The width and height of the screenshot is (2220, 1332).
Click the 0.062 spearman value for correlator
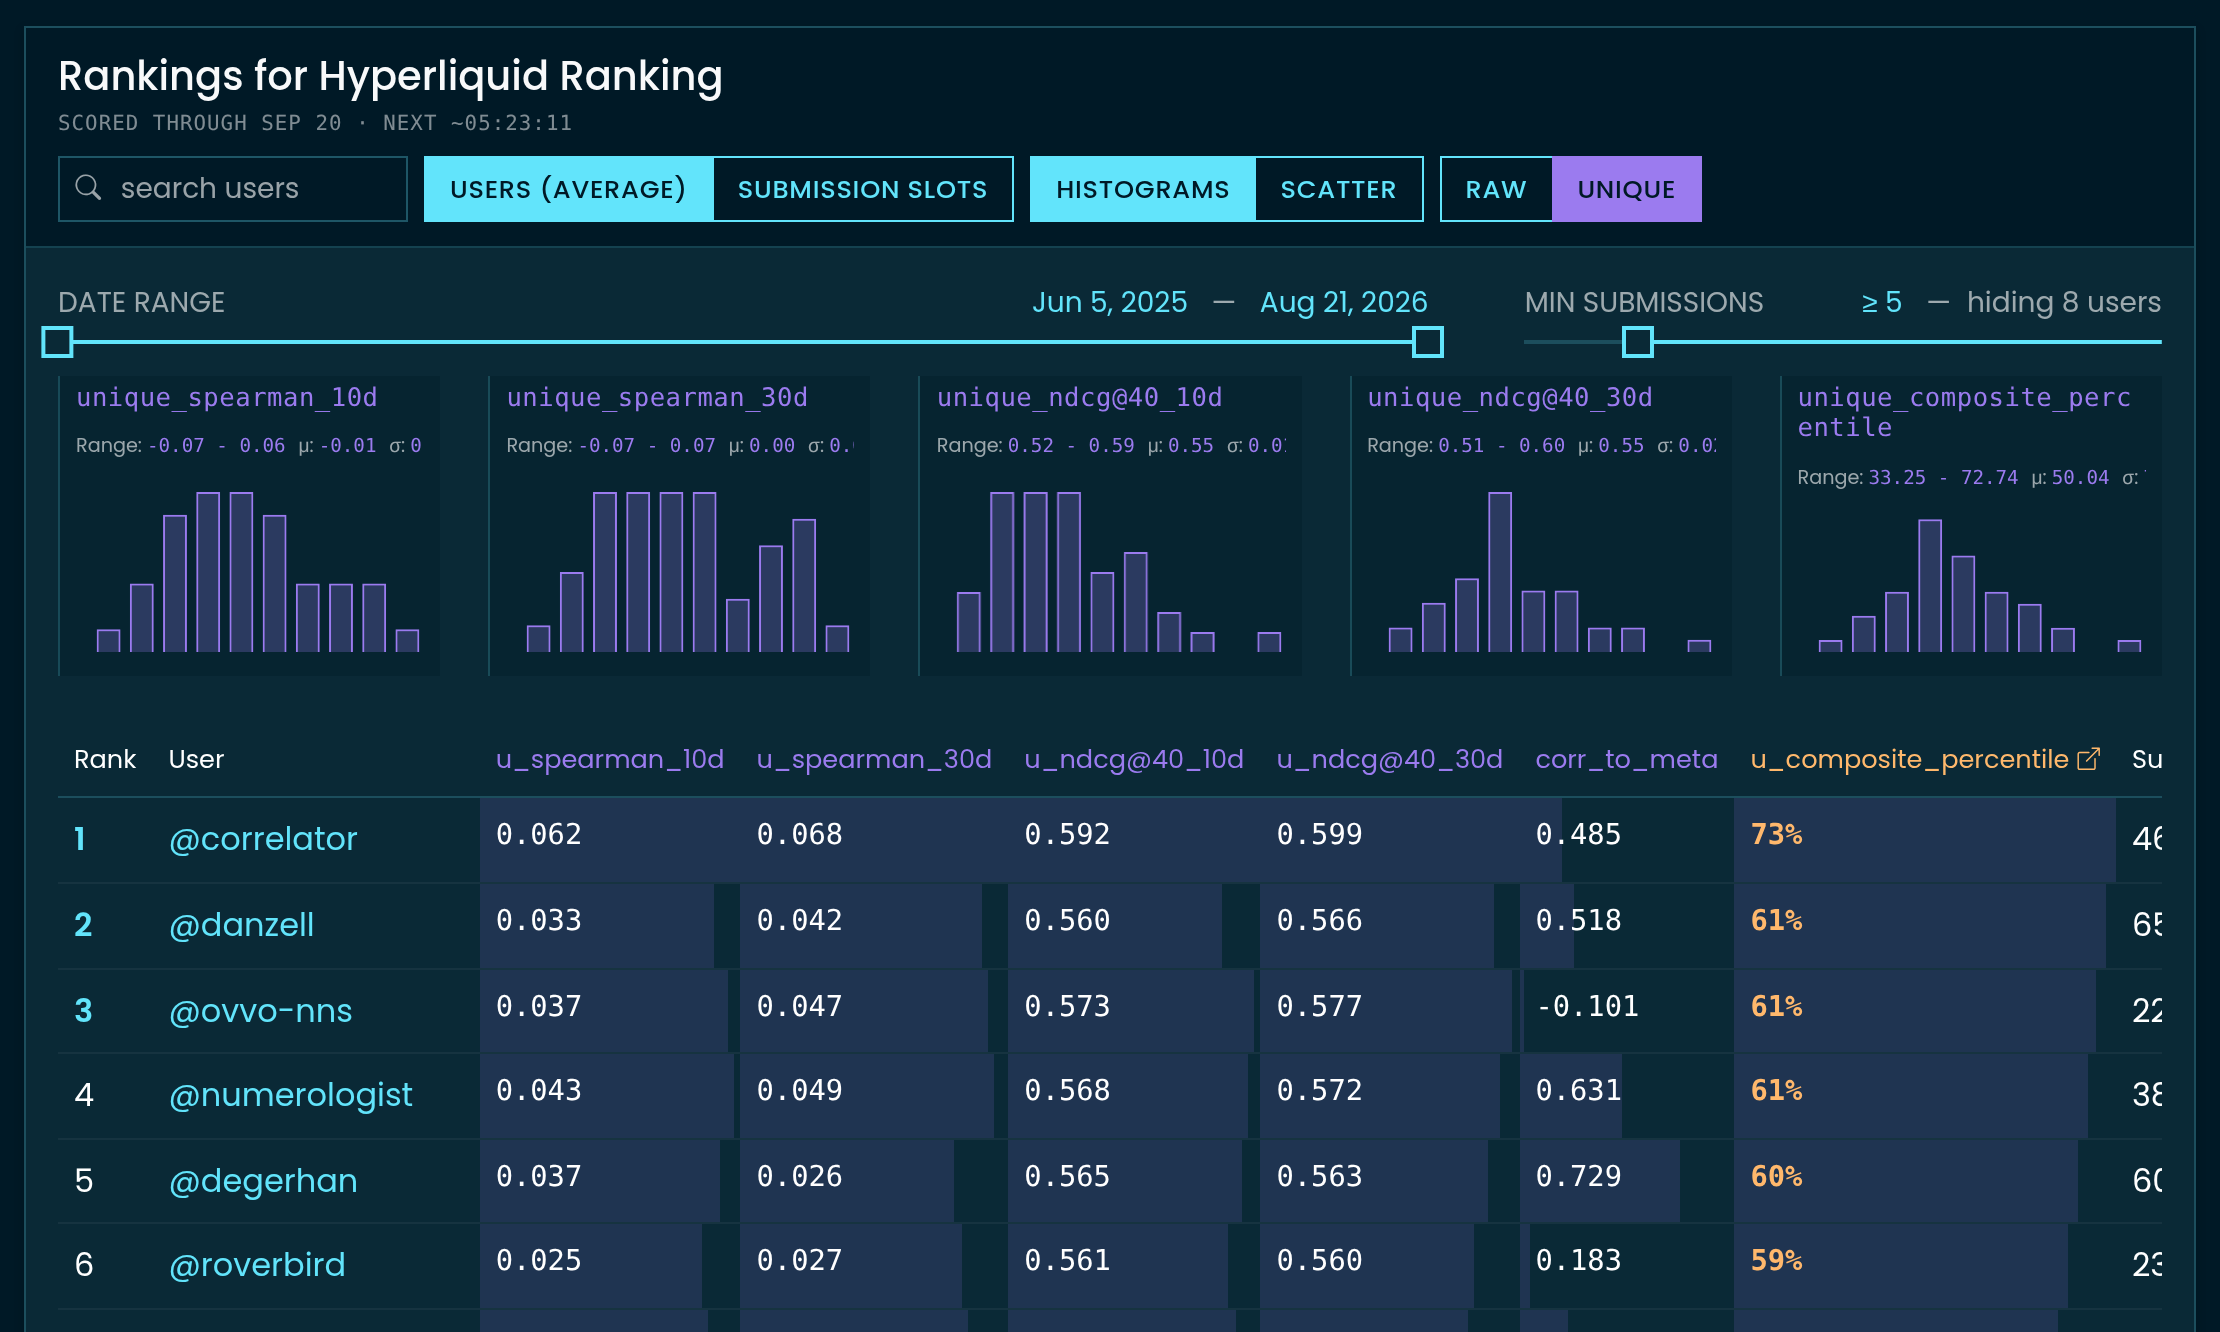(x=539, y=834)
